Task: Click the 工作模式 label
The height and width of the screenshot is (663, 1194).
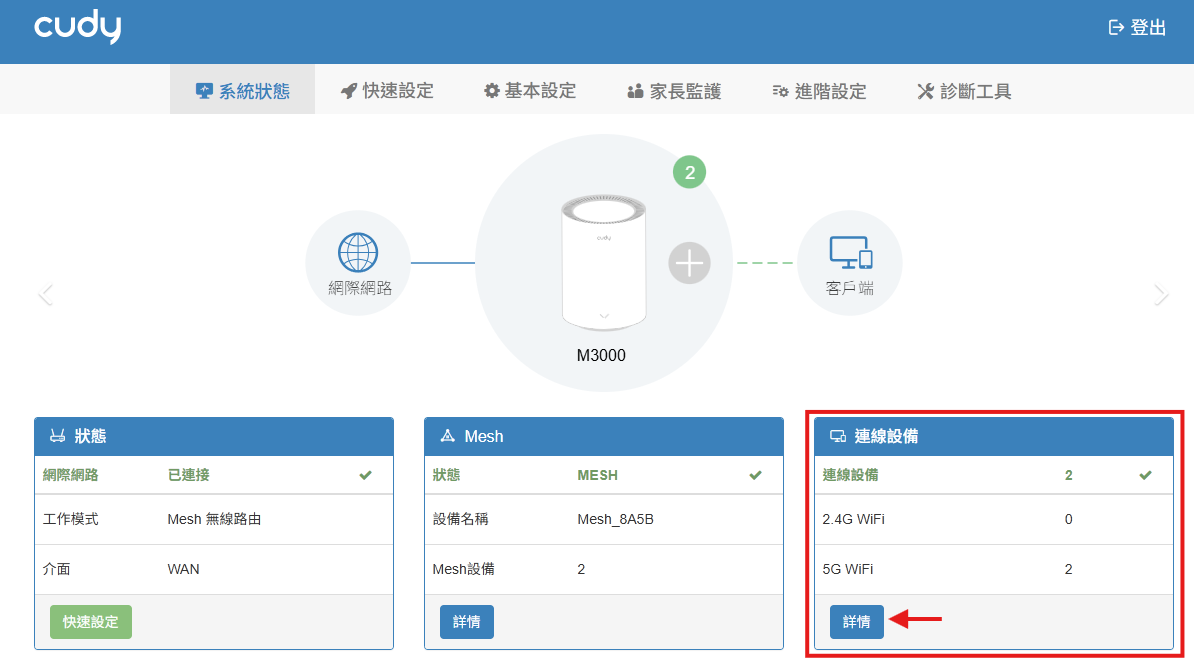Action: point(70,519)
